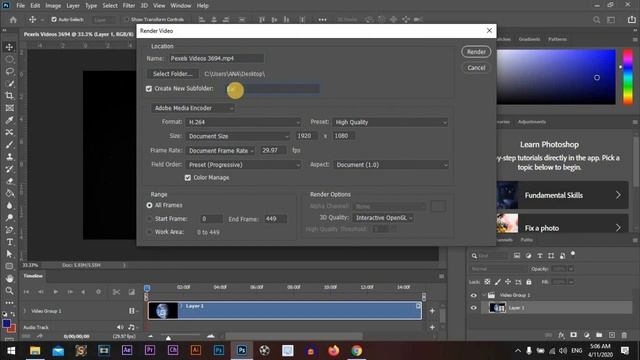Select the All Frames radio button
The width and height of the screenshot is (640, 360).
click(x=149, y=205)
